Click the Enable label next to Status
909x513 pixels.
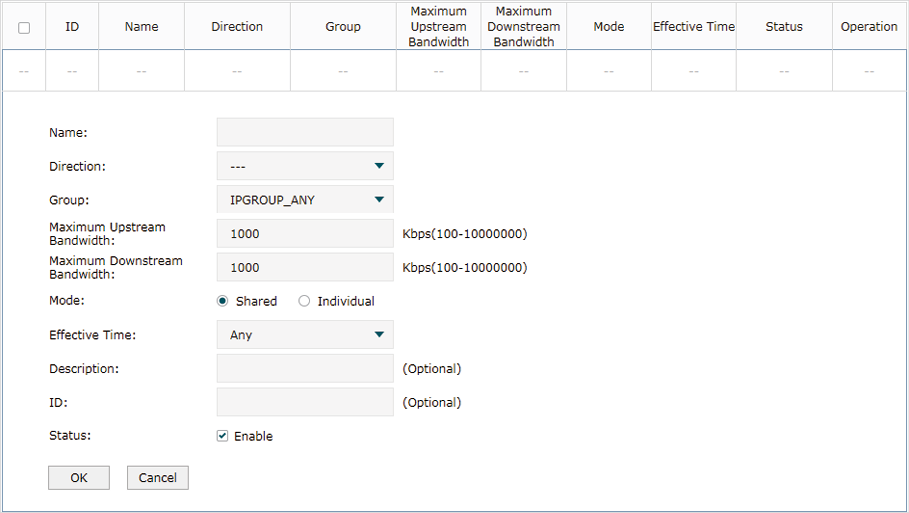tap(253, 436)
